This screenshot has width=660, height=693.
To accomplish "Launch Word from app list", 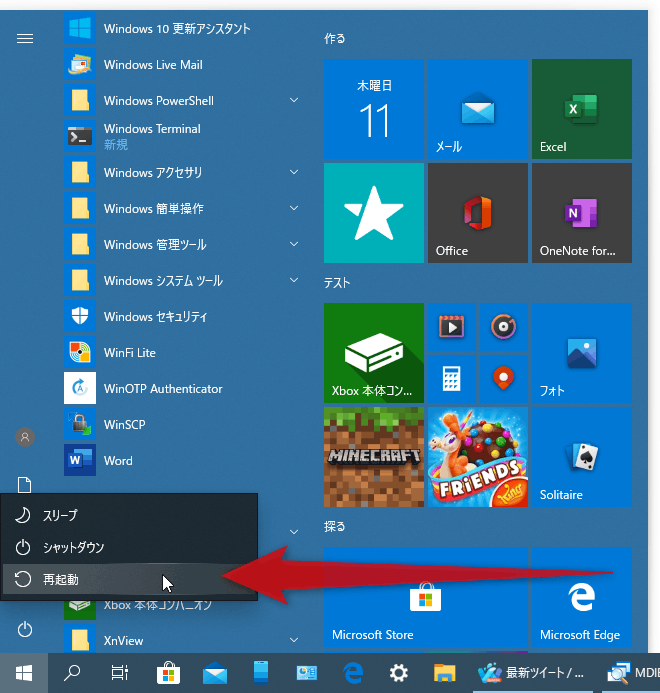I will (x=181, y=461).
